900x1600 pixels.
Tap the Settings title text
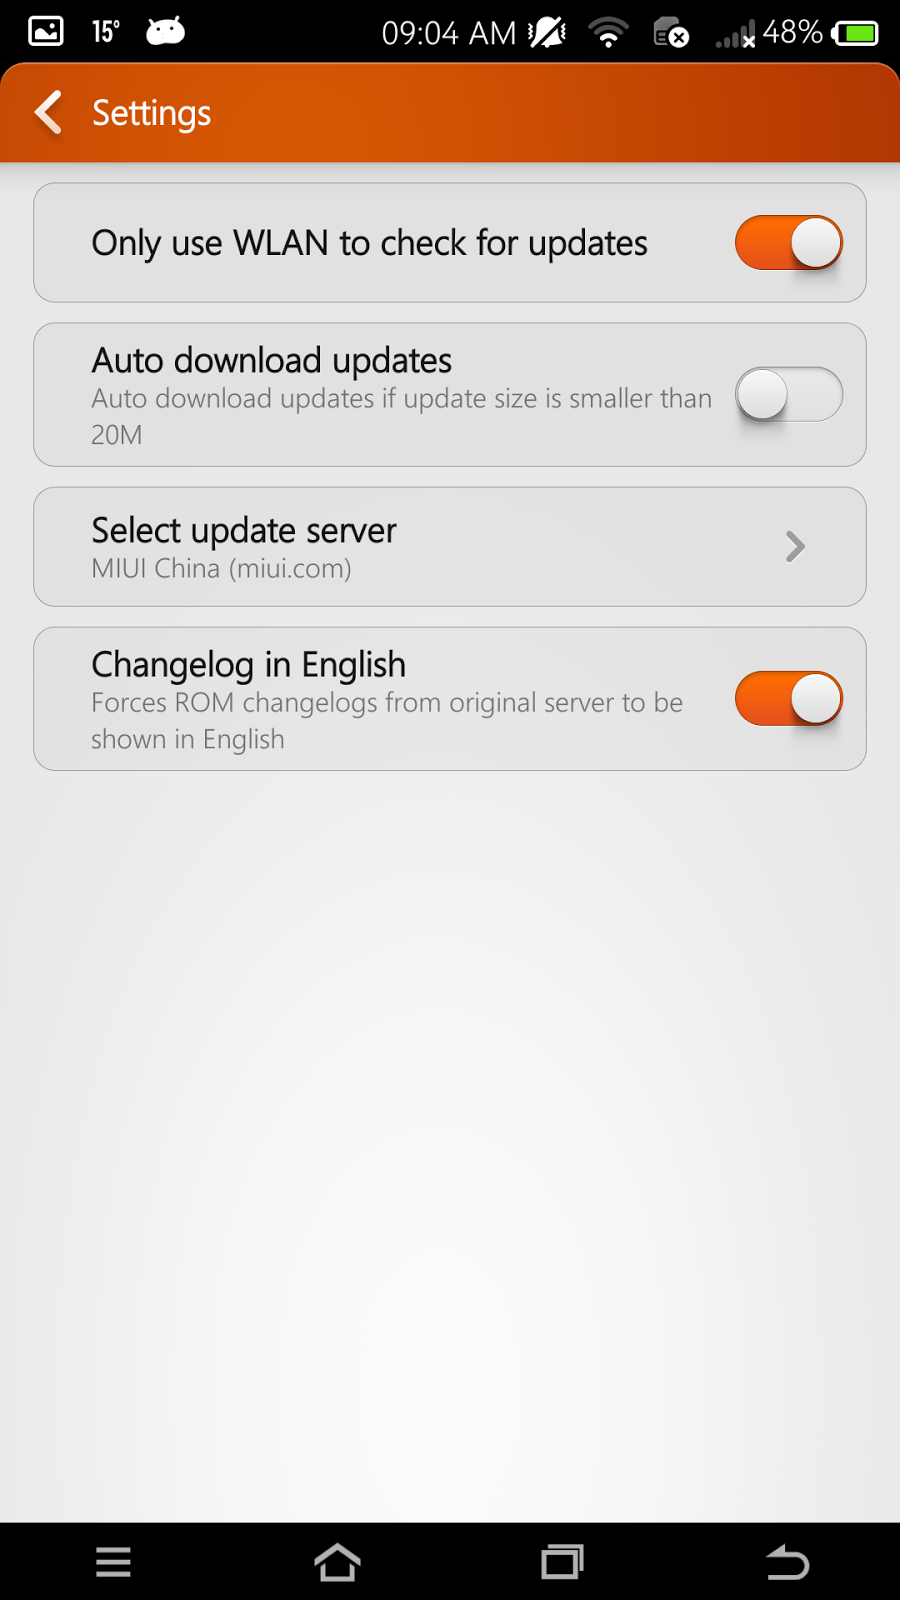(151, 113)
